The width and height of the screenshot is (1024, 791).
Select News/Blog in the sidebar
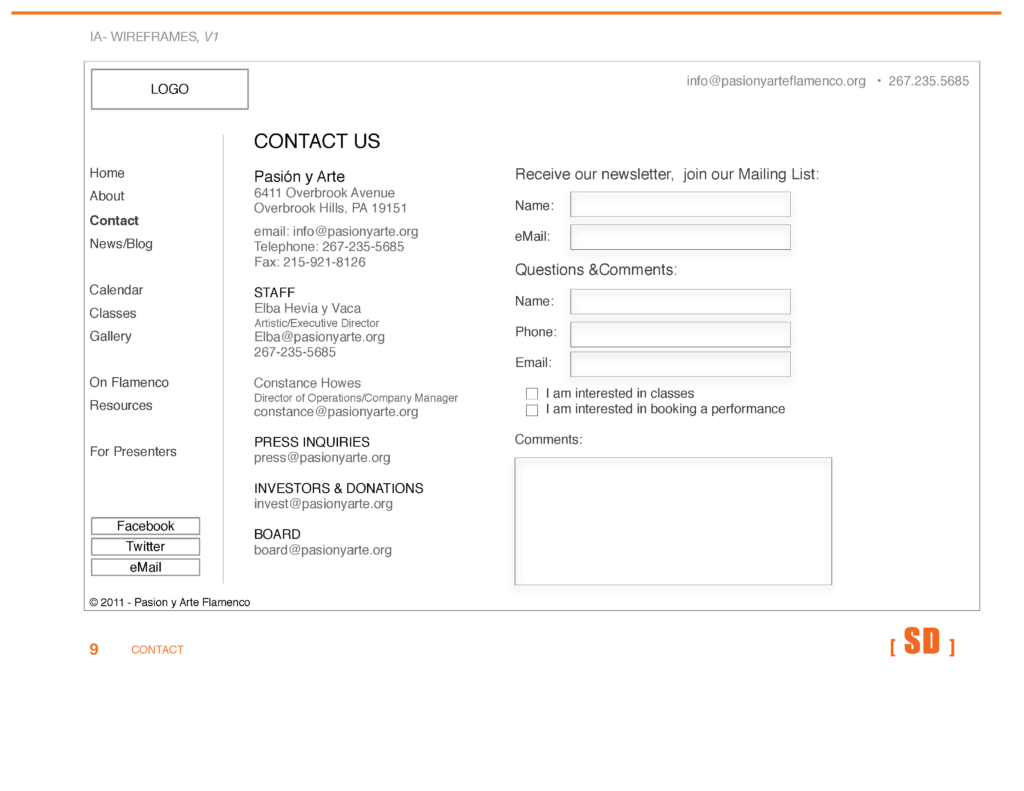[121, 244]
